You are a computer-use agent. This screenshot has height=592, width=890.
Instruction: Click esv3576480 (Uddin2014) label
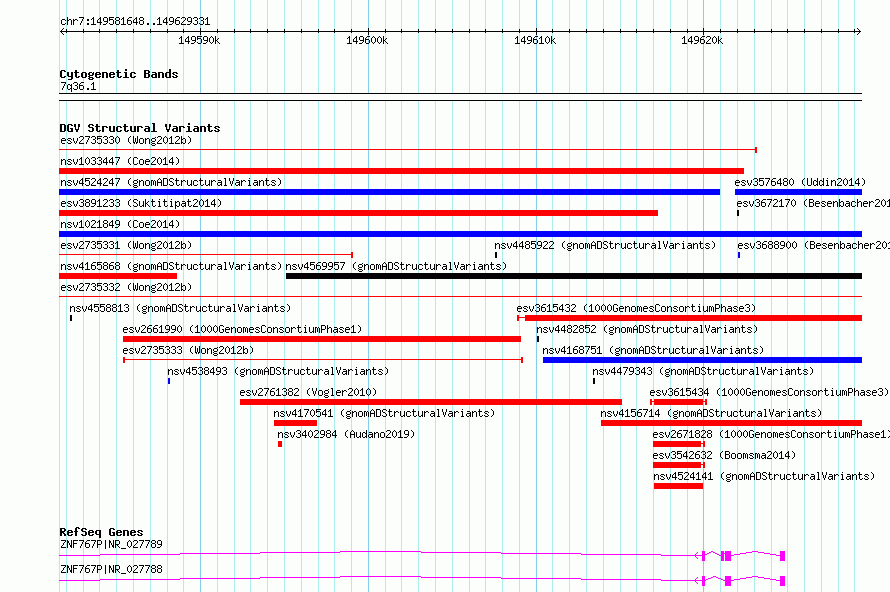[800, 182]
